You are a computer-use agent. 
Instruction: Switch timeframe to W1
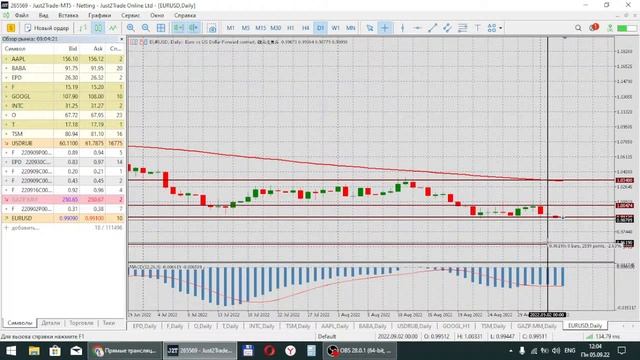pos(336,28)
